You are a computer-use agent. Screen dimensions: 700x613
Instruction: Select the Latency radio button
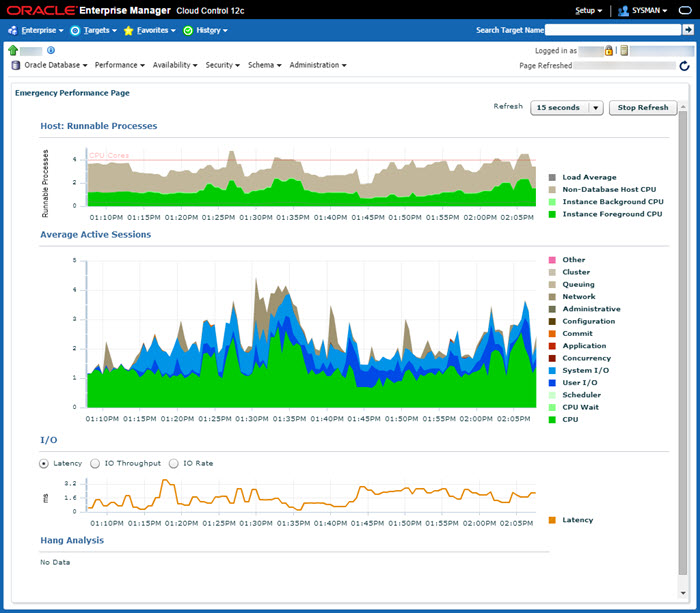[x=44, y=463]
